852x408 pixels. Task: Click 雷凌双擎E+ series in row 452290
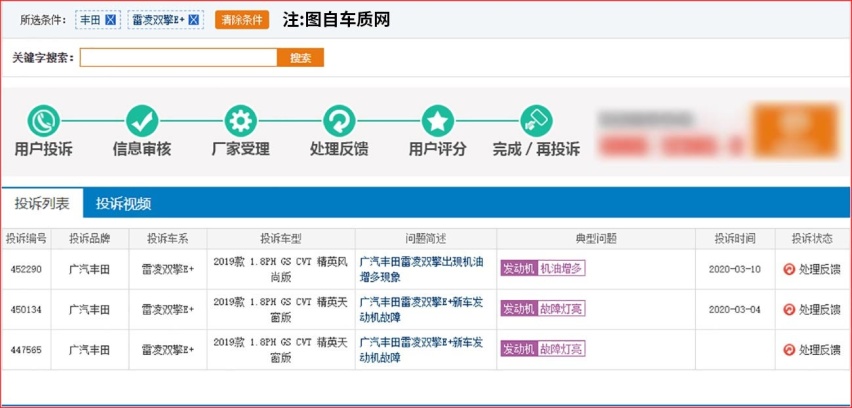[x=168, y=269]
